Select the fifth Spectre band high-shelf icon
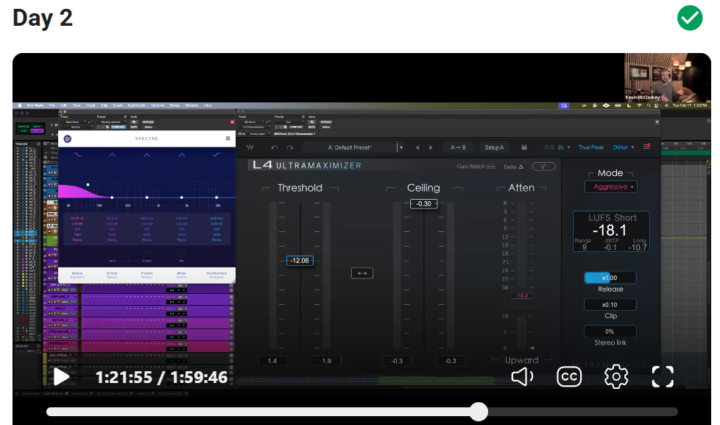 click(x=216, y=155)
